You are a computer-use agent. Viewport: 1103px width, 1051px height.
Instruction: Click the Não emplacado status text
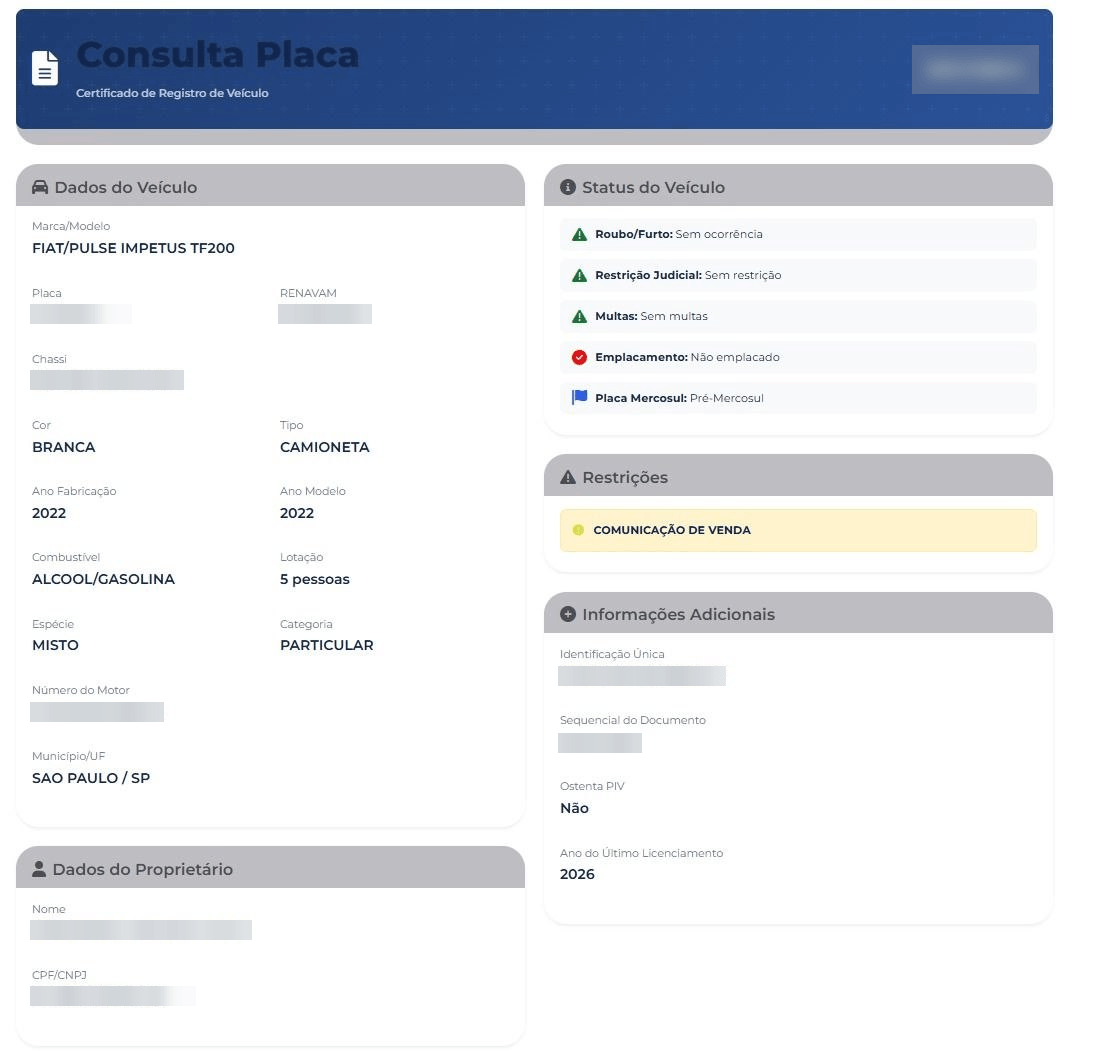coord(735,357)
